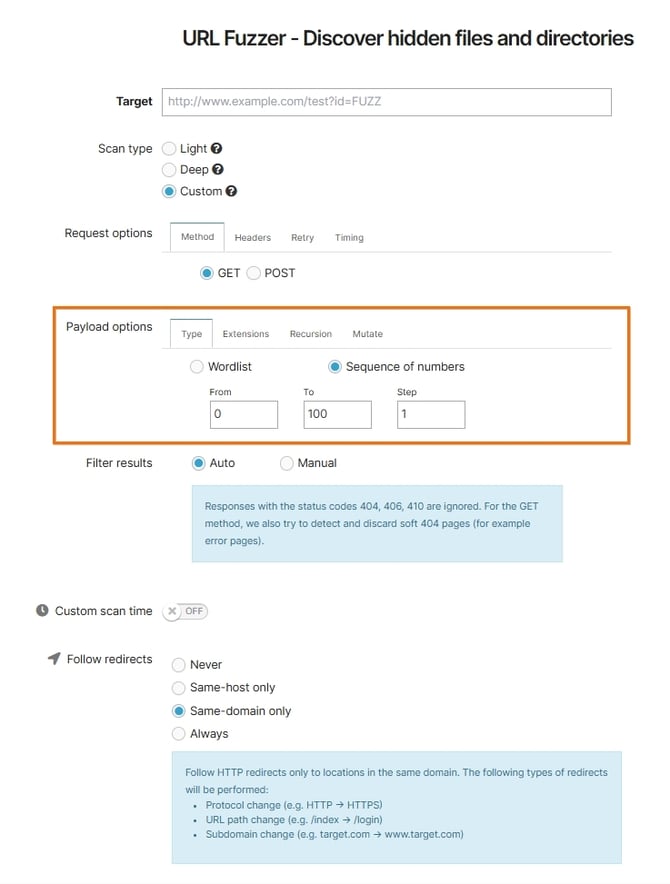
Task: Switch to the Mutate tab
Action: [367, 334]
